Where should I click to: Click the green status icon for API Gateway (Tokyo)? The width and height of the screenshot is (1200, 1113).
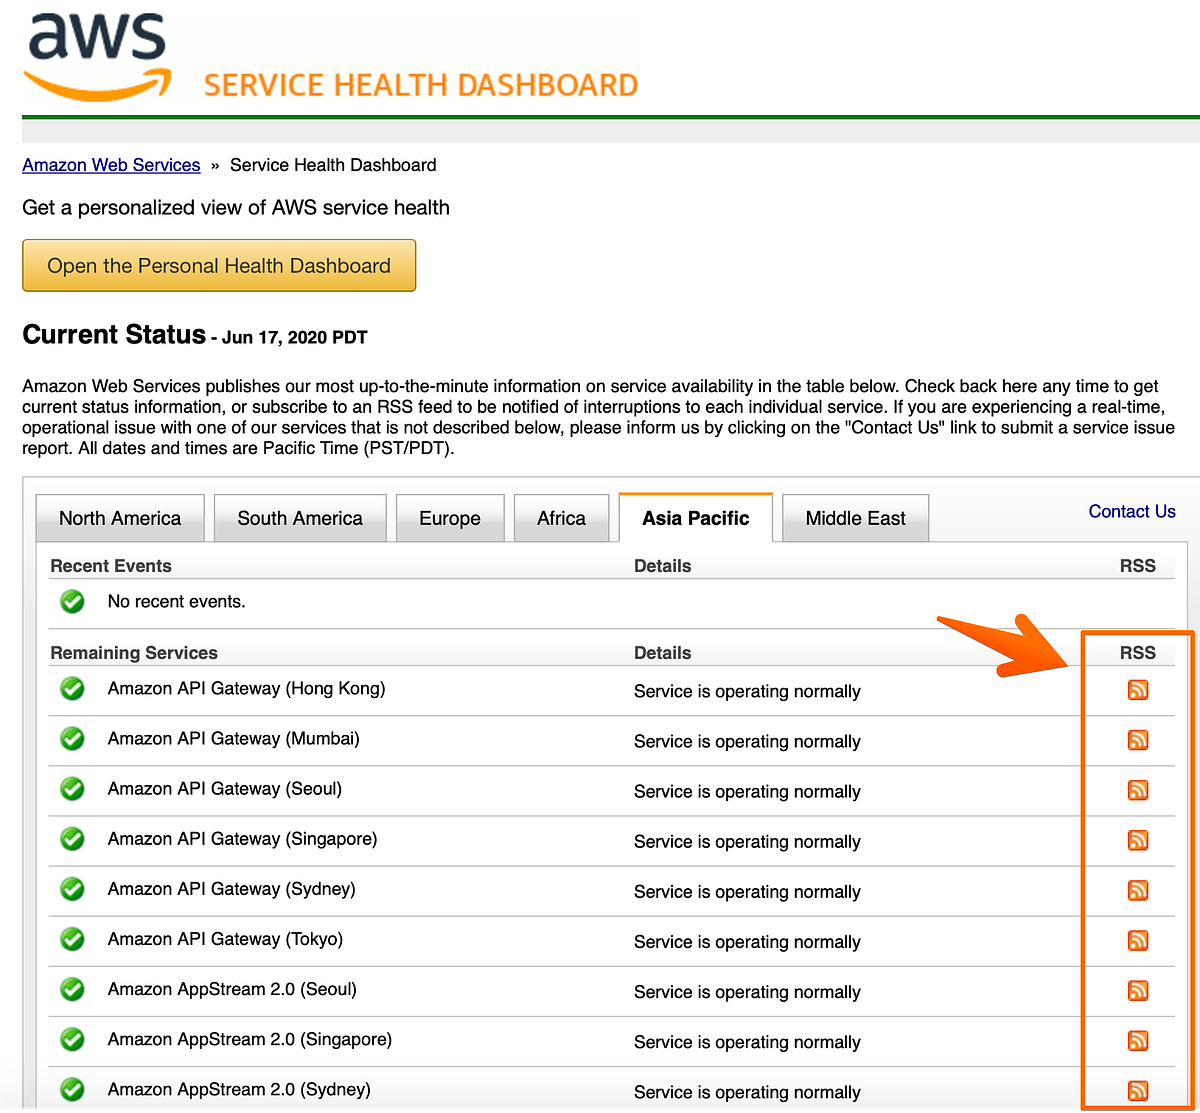tap(71, 939)
